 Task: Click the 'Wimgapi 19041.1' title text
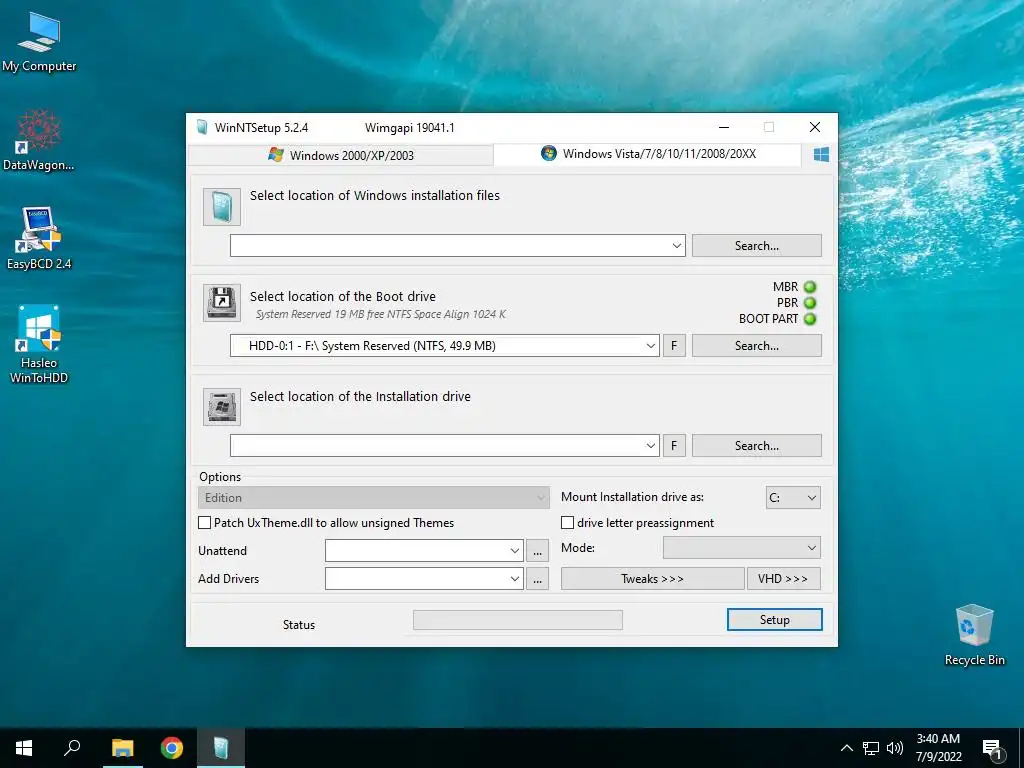pyautogui.click(x=409, y=127)
